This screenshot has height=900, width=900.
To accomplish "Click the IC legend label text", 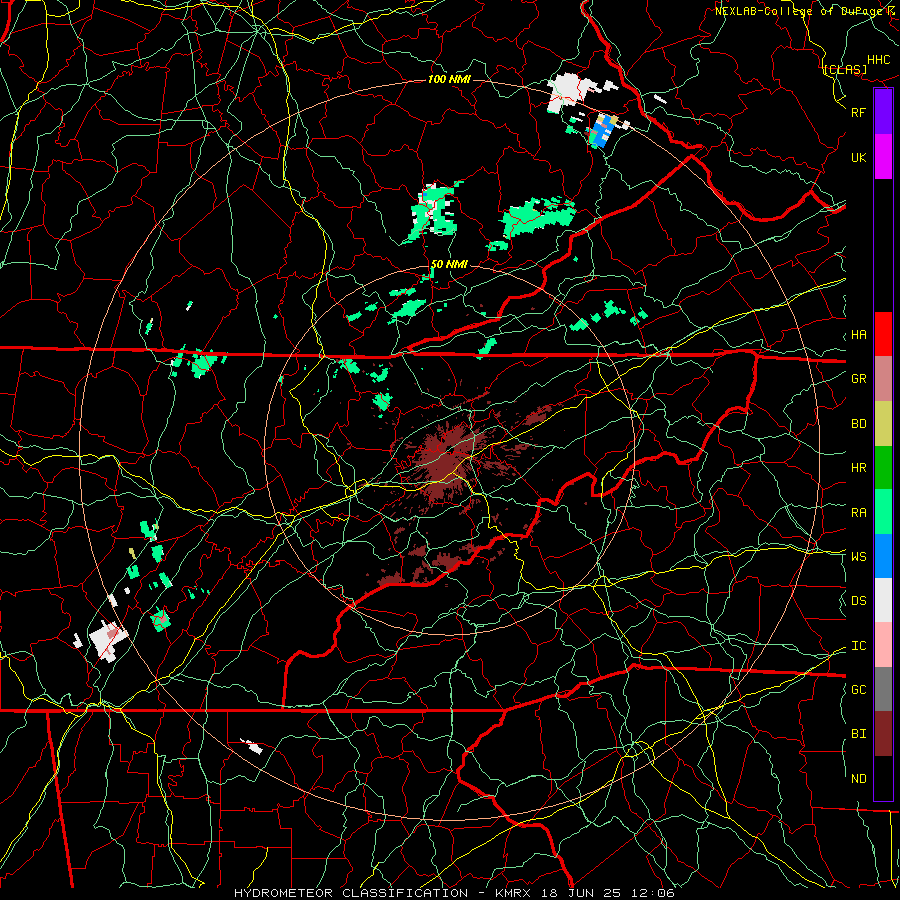I will (859, 646).
